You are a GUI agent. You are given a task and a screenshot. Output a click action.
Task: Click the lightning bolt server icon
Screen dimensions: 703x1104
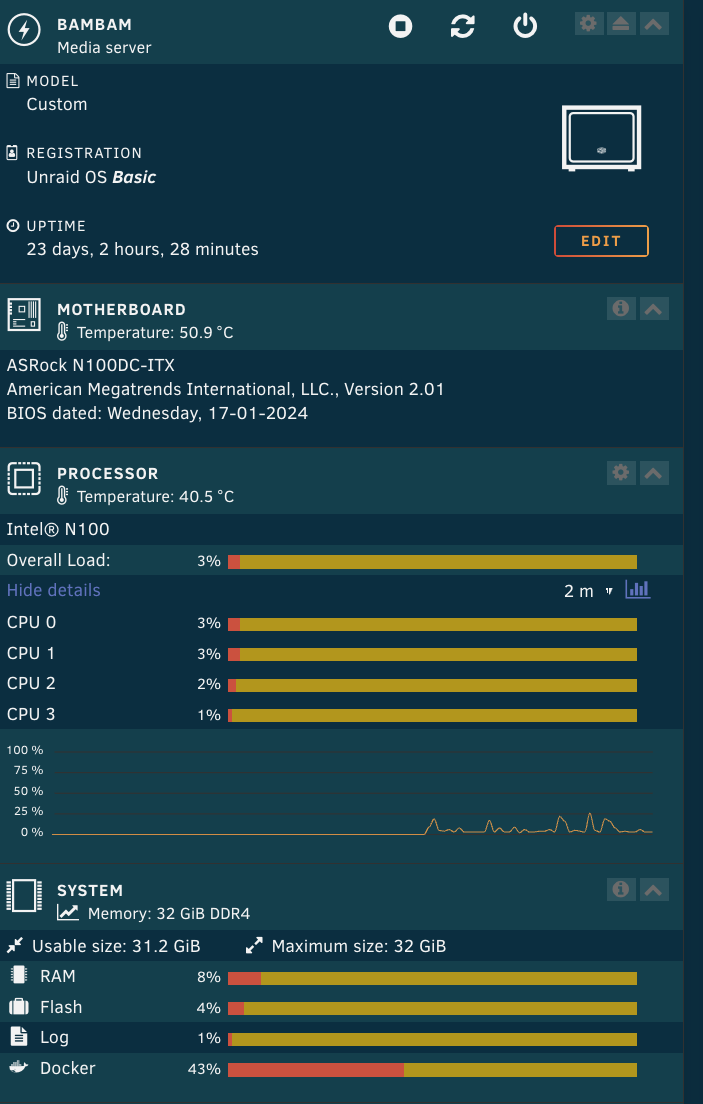[x=24, y=30]
